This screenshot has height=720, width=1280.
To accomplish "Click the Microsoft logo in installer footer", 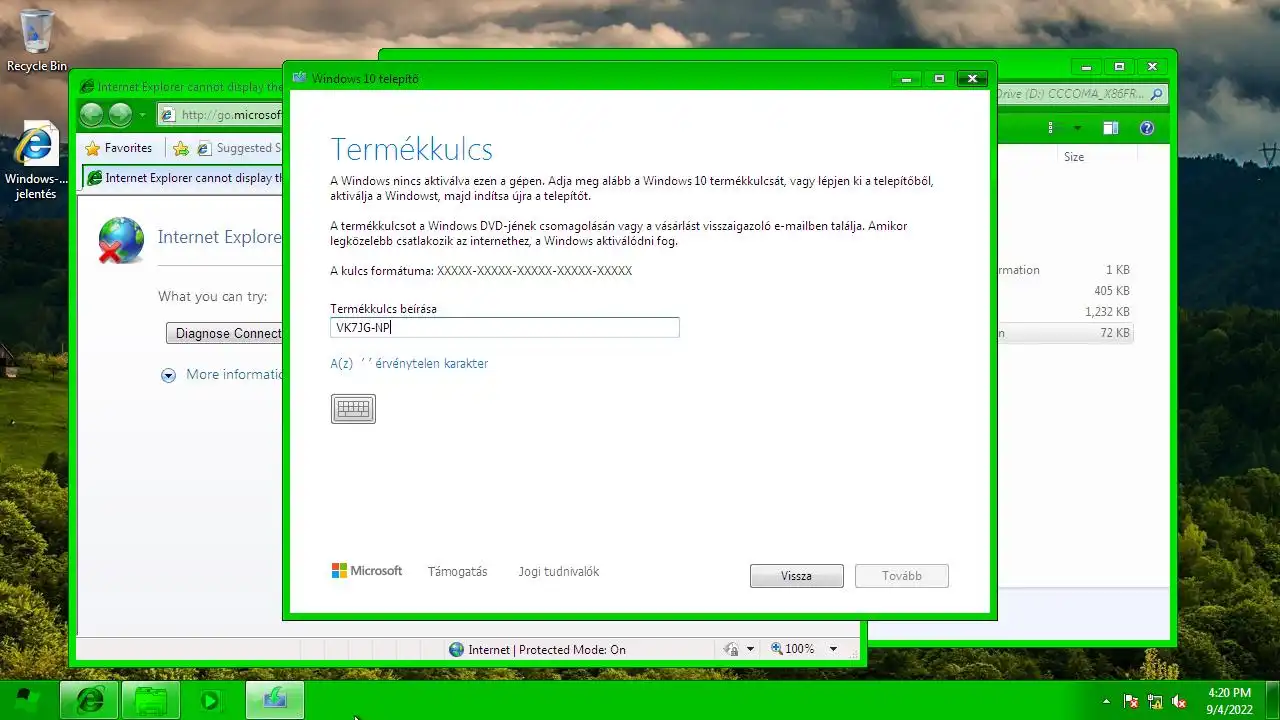I will pos(367,571).
